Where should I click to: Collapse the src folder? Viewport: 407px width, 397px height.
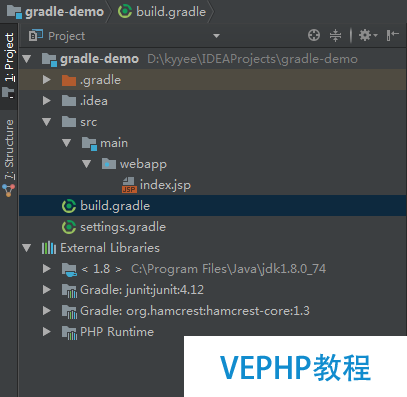tap(47, 122)
